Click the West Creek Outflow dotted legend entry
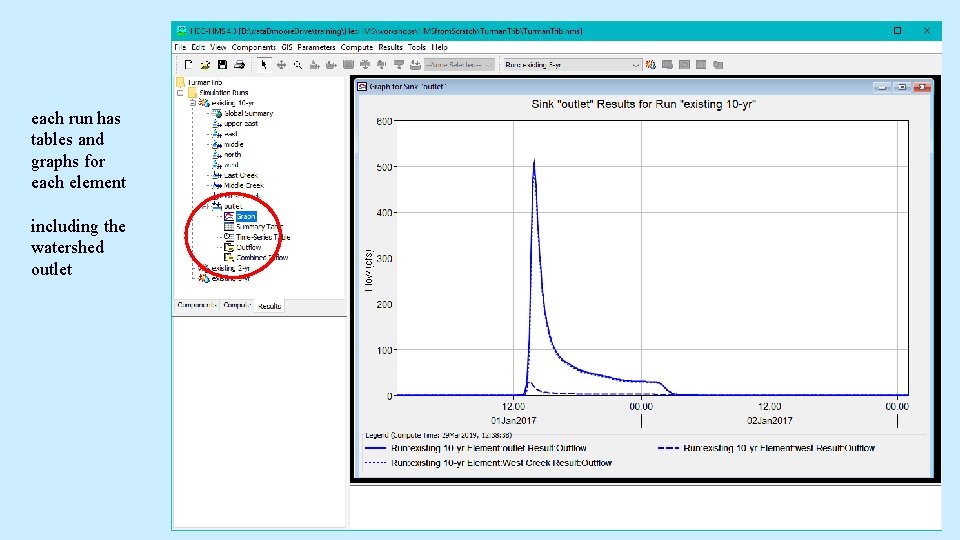The width and height of the screenshot is (960, 540). [x=489, y=463]
